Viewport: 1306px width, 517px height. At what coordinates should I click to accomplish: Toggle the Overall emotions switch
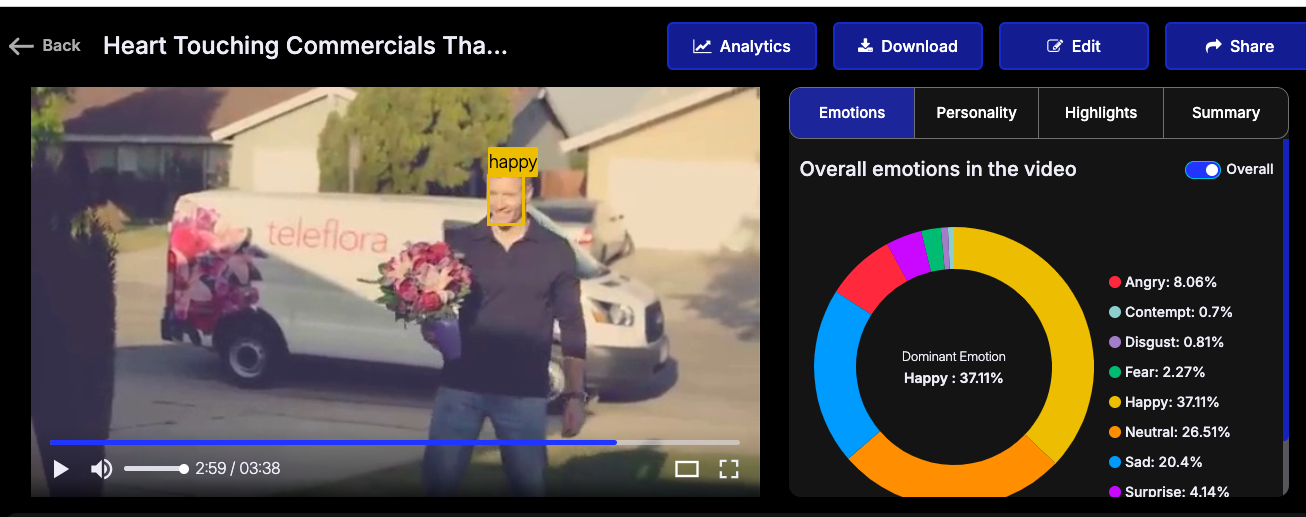[x=1202, y=169]
